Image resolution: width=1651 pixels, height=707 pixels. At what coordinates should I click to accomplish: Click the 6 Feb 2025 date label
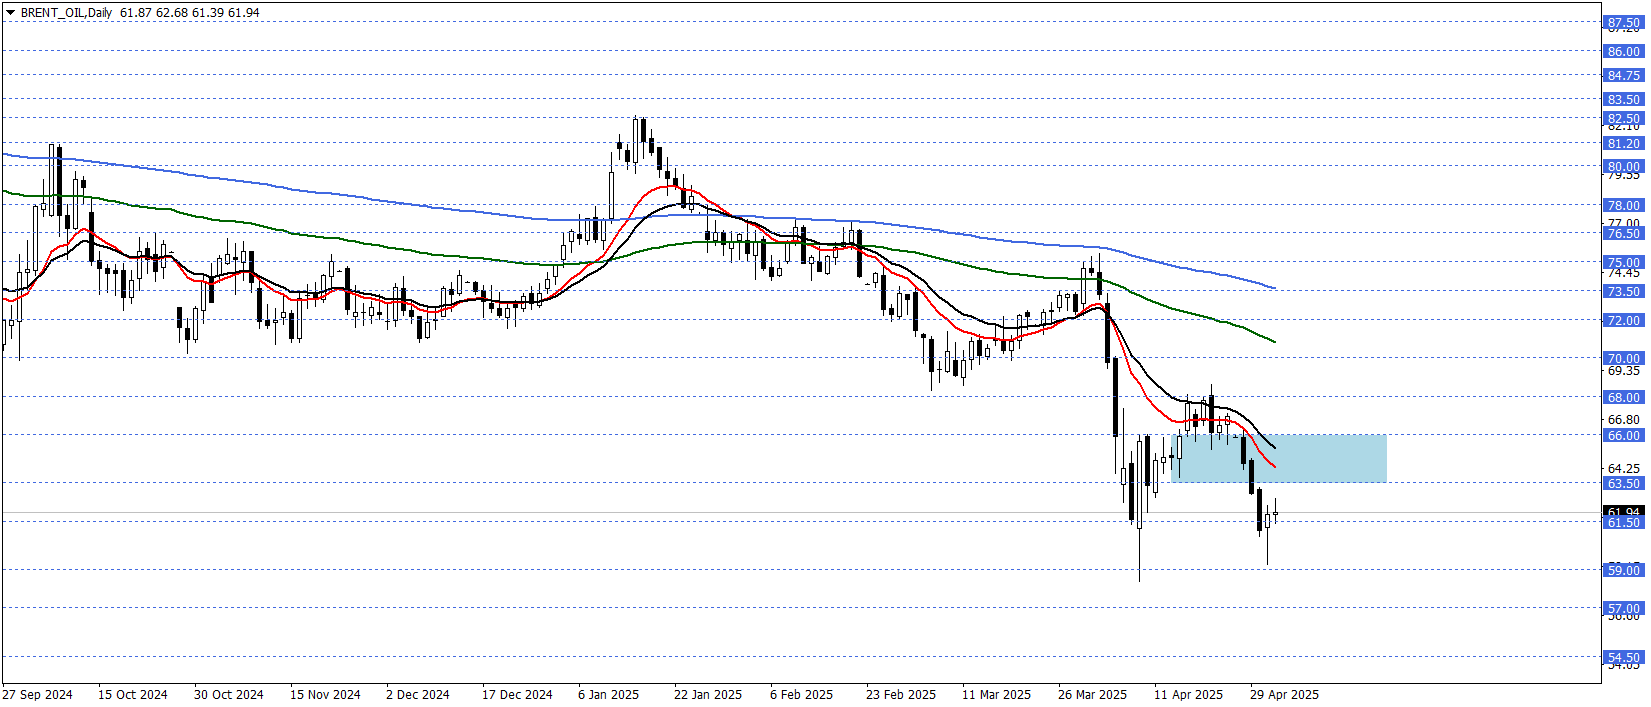point(801,694)
